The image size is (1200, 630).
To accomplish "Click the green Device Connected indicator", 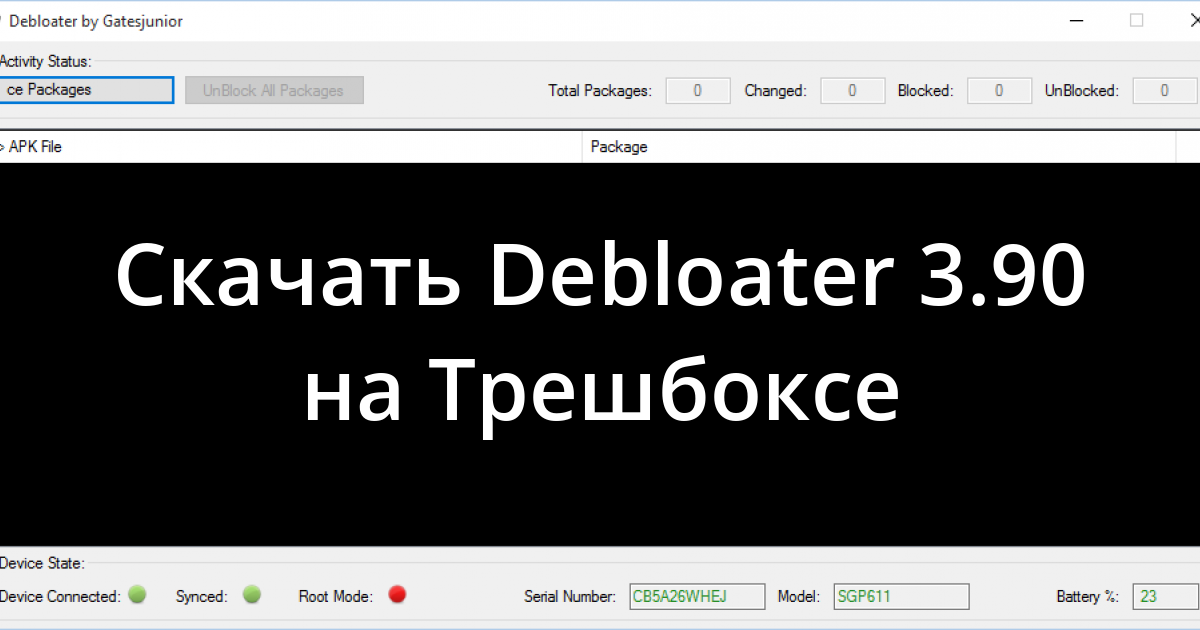I will pyautogui.click(x=138, y=595).
